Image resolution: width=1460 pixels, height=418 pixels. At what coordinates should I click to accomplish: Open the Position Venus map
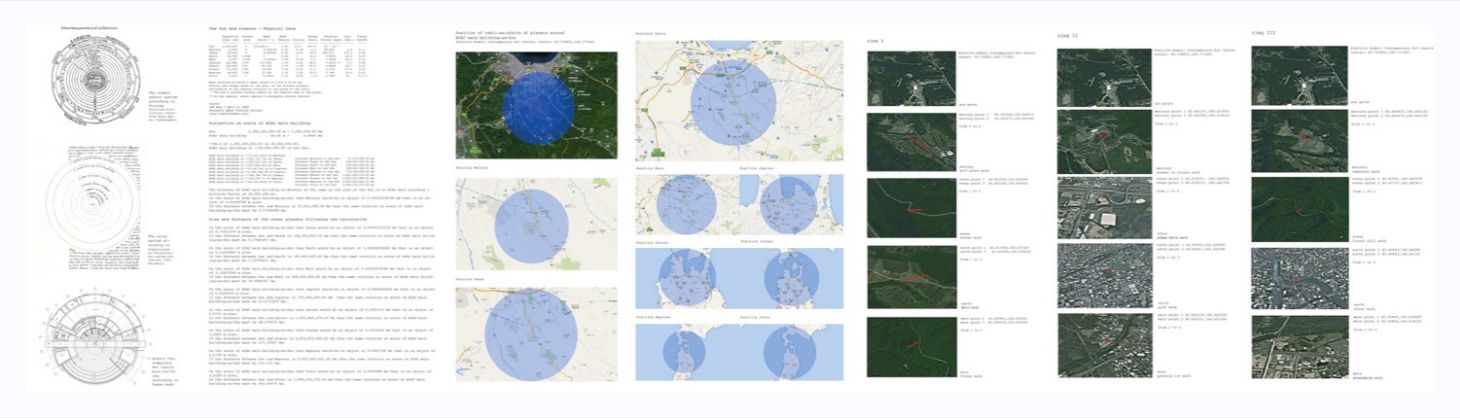[536, 333]
